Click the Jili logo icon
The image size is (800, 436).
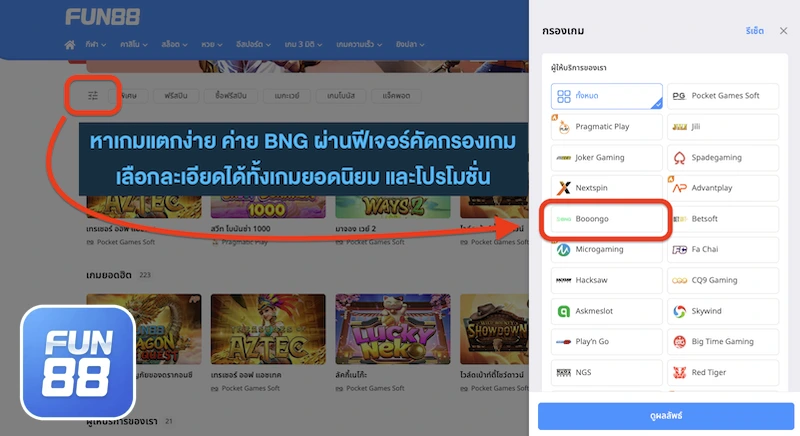[x=680, y=127]
